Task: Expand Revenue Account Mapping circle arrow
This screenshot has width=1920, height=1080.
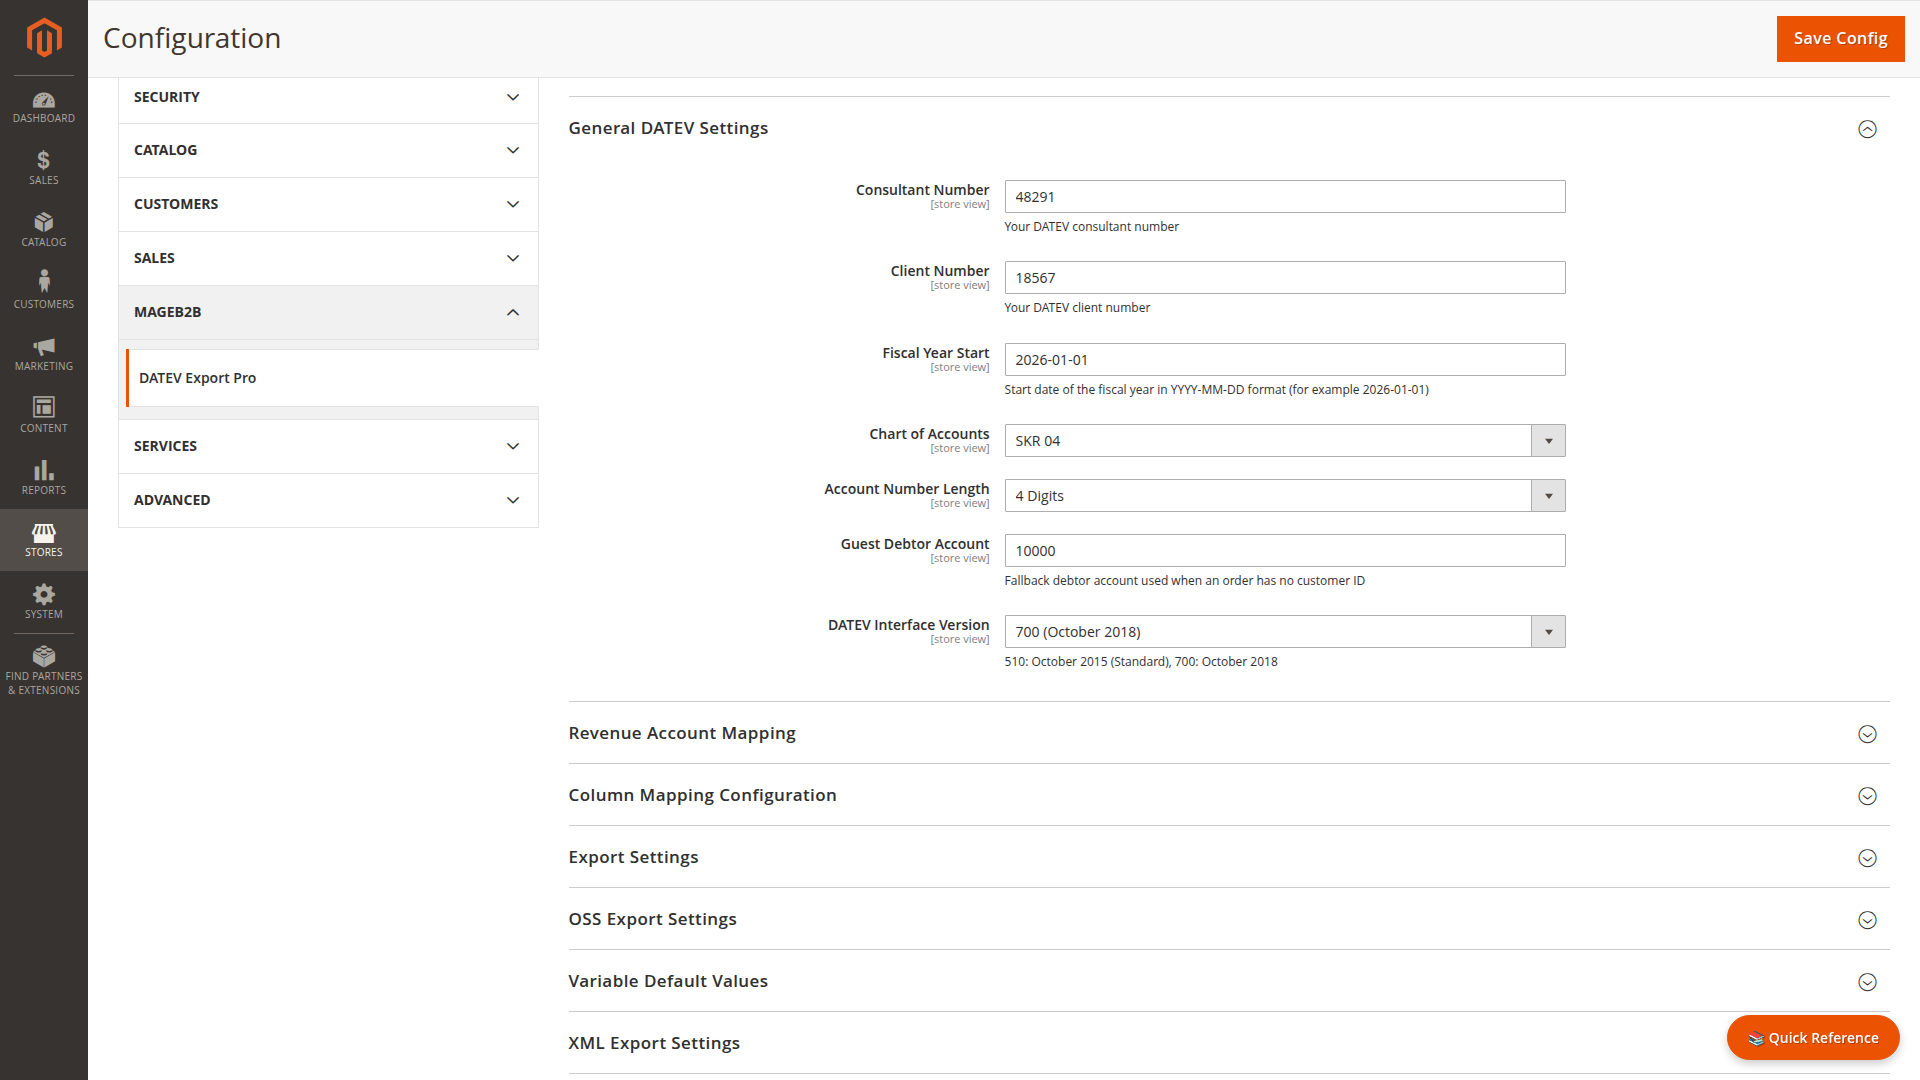Action: tap(1867, 734)
